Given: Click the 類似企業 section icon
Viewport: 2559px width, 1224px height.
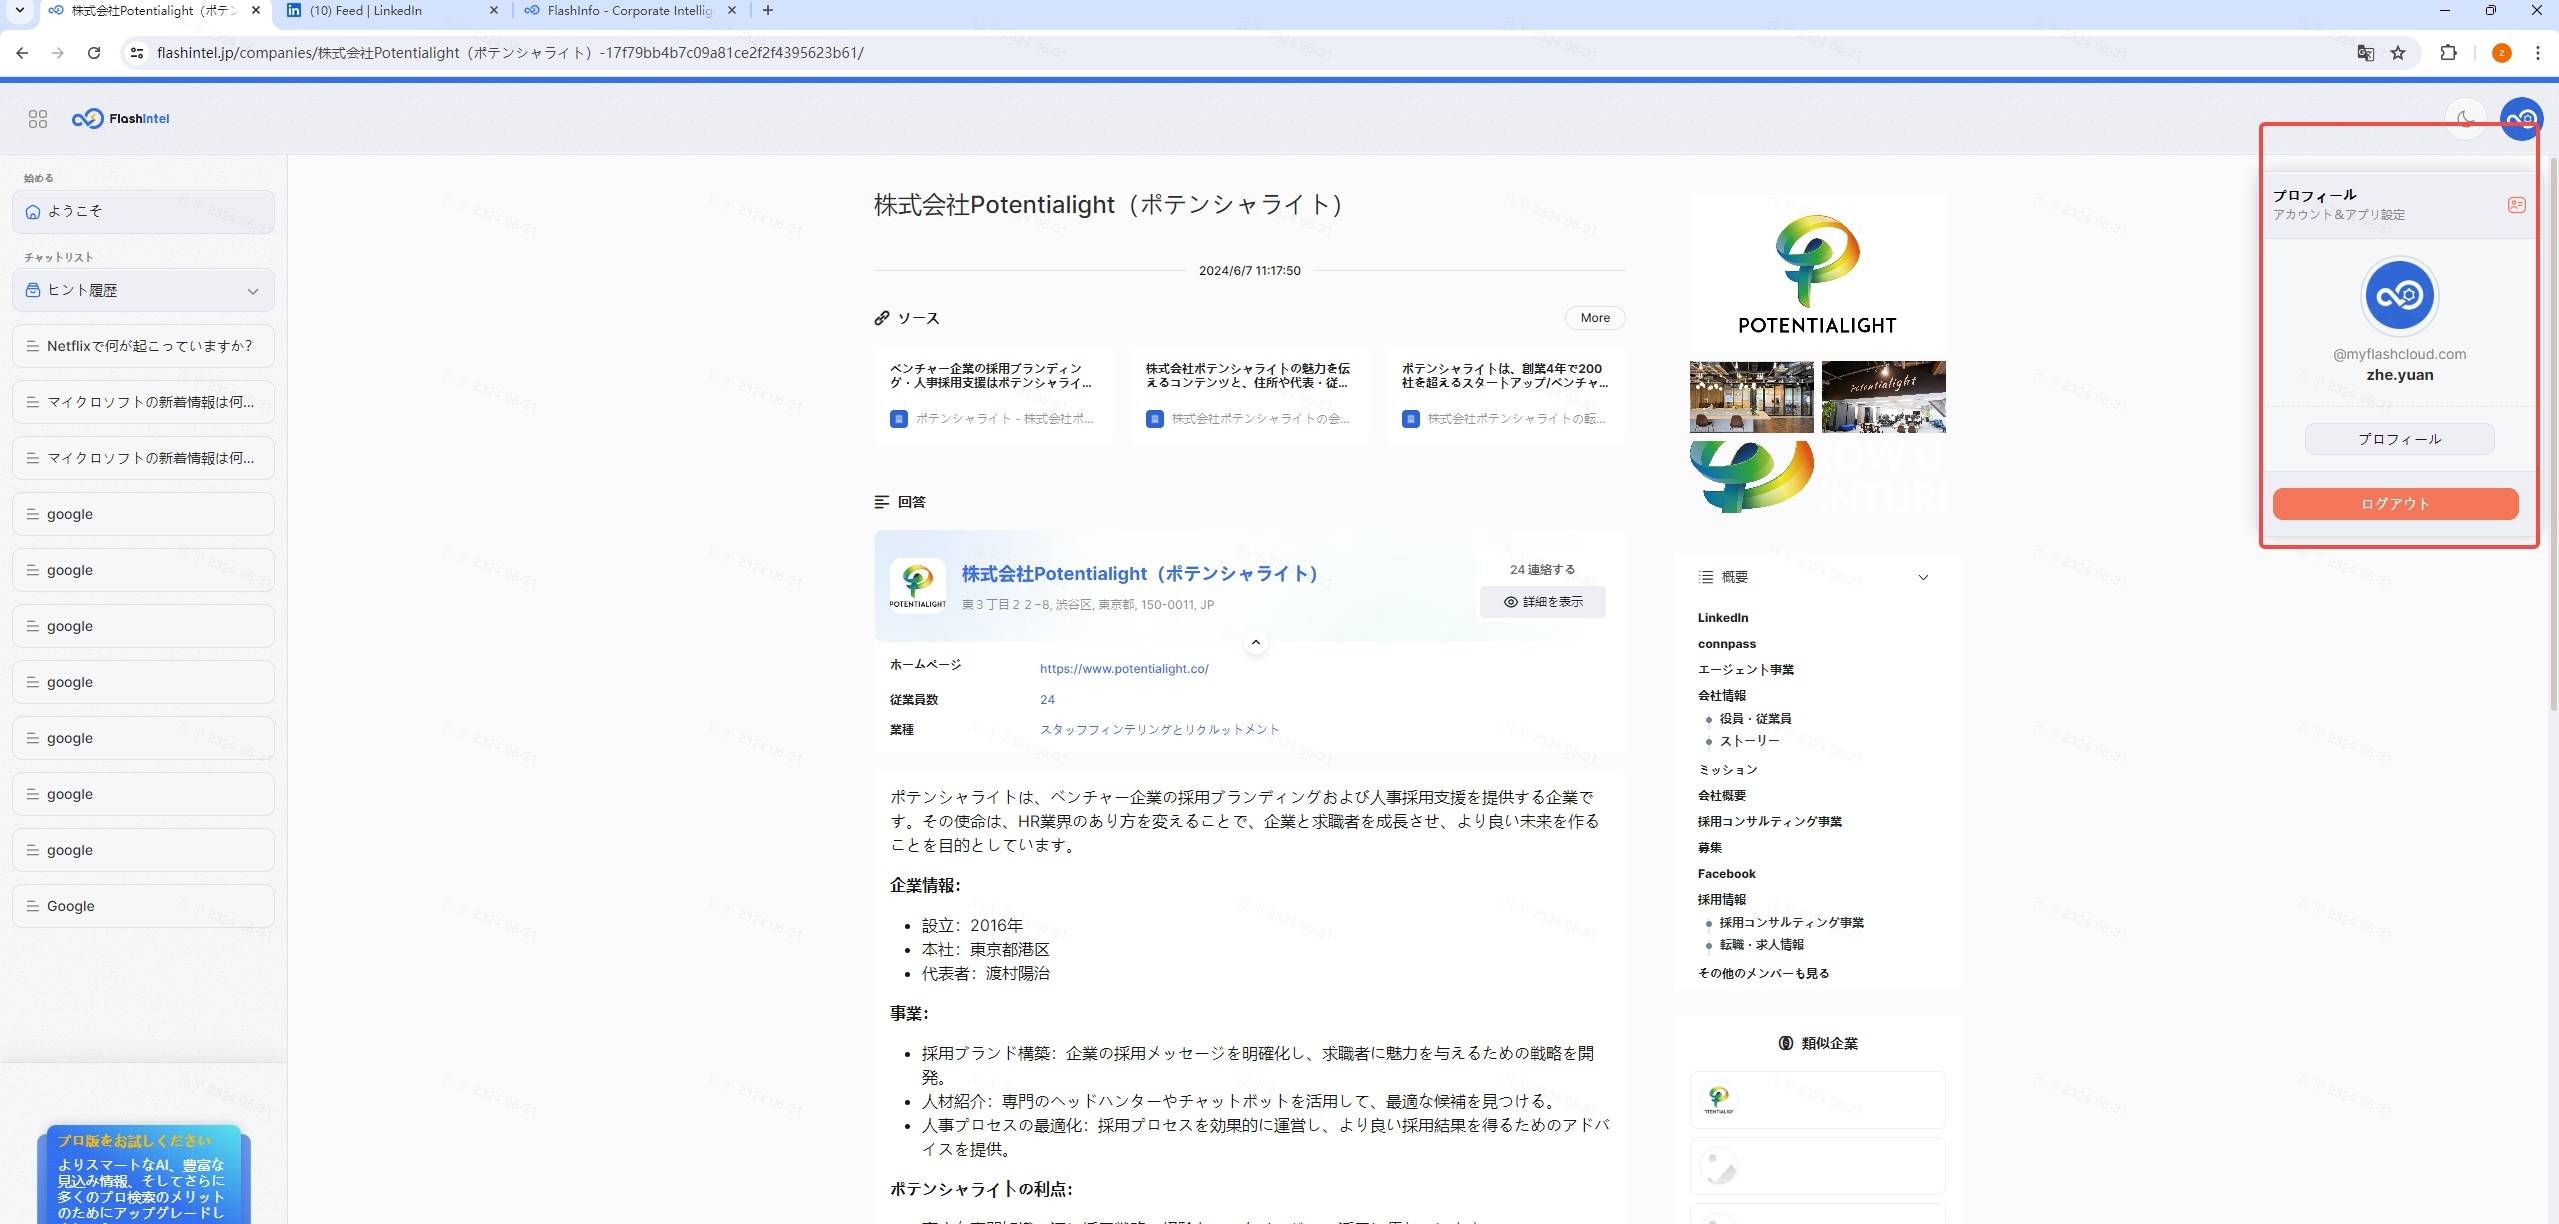Looking at the screenshot, I should (1785, 1044).
